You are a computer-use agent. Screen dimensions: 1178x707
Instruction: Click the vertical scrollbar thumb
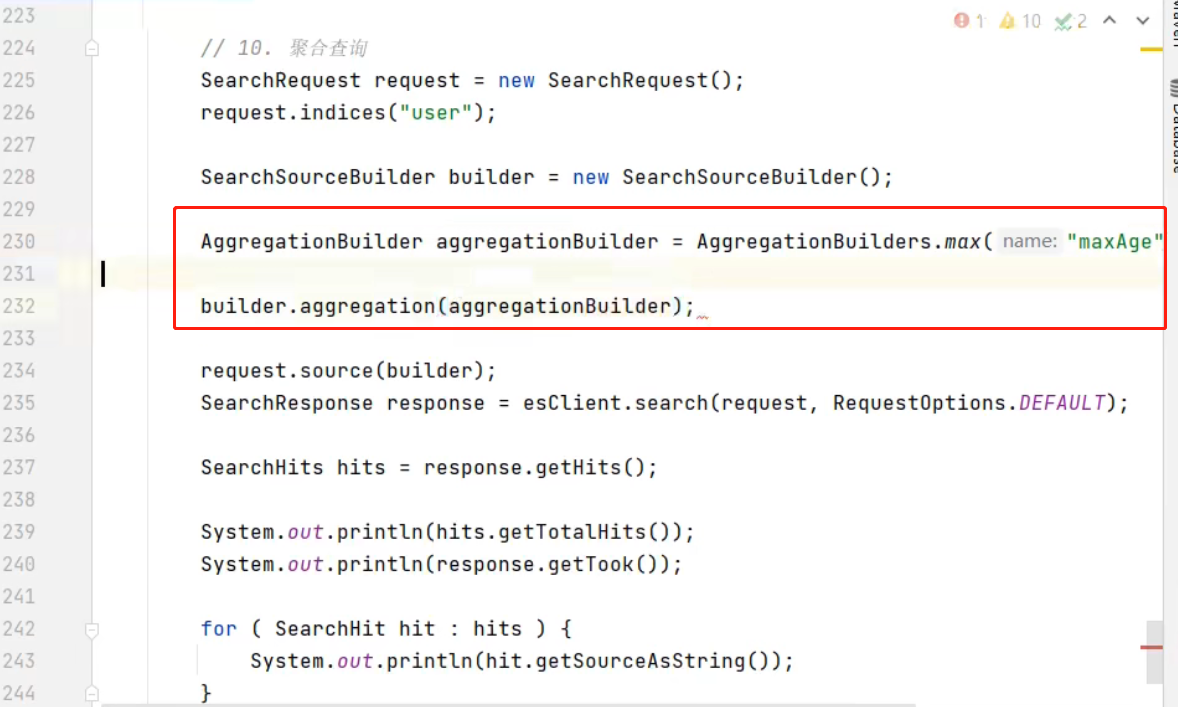pyautogui.click(x=1155, y=652)
